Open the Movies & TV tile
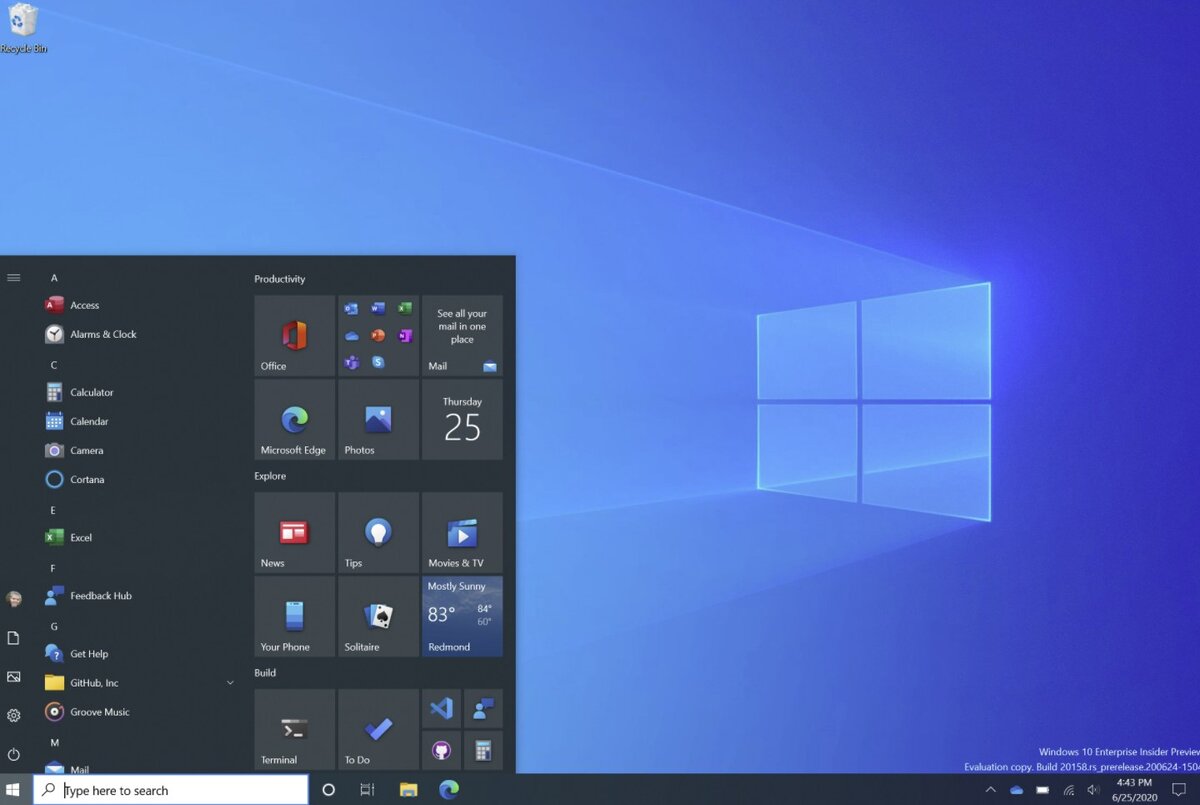Viewport: 1200px width, 805px height. pos(462,532)
